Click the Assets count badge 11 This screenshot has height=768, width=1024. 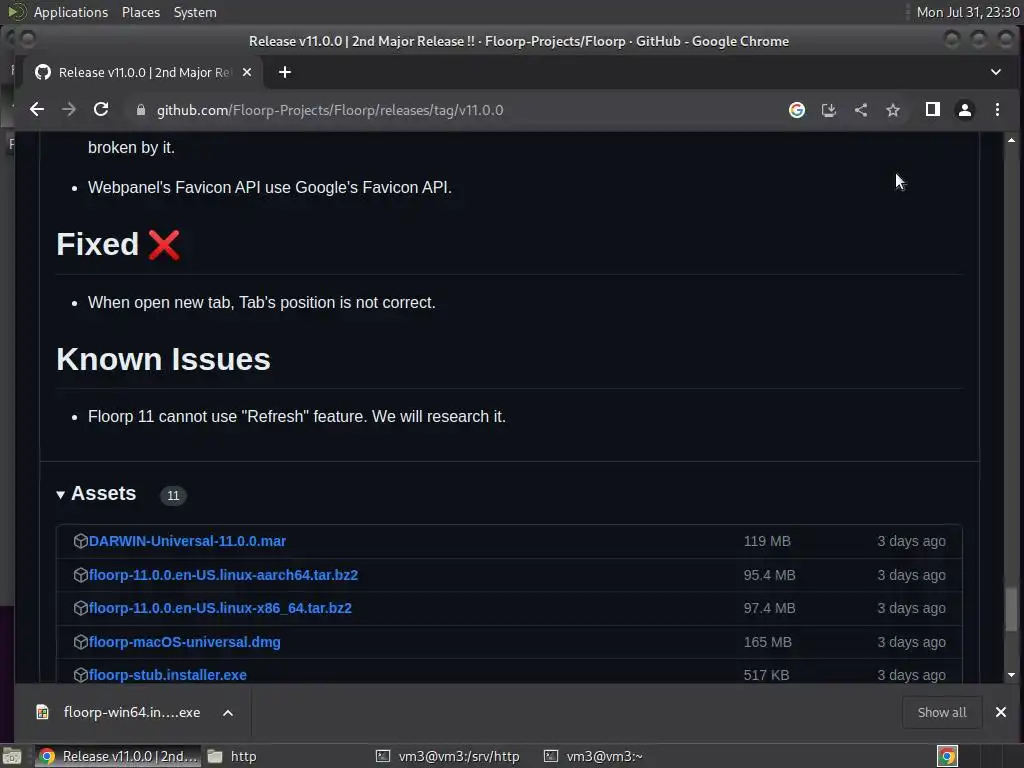[x=173, y=495]
